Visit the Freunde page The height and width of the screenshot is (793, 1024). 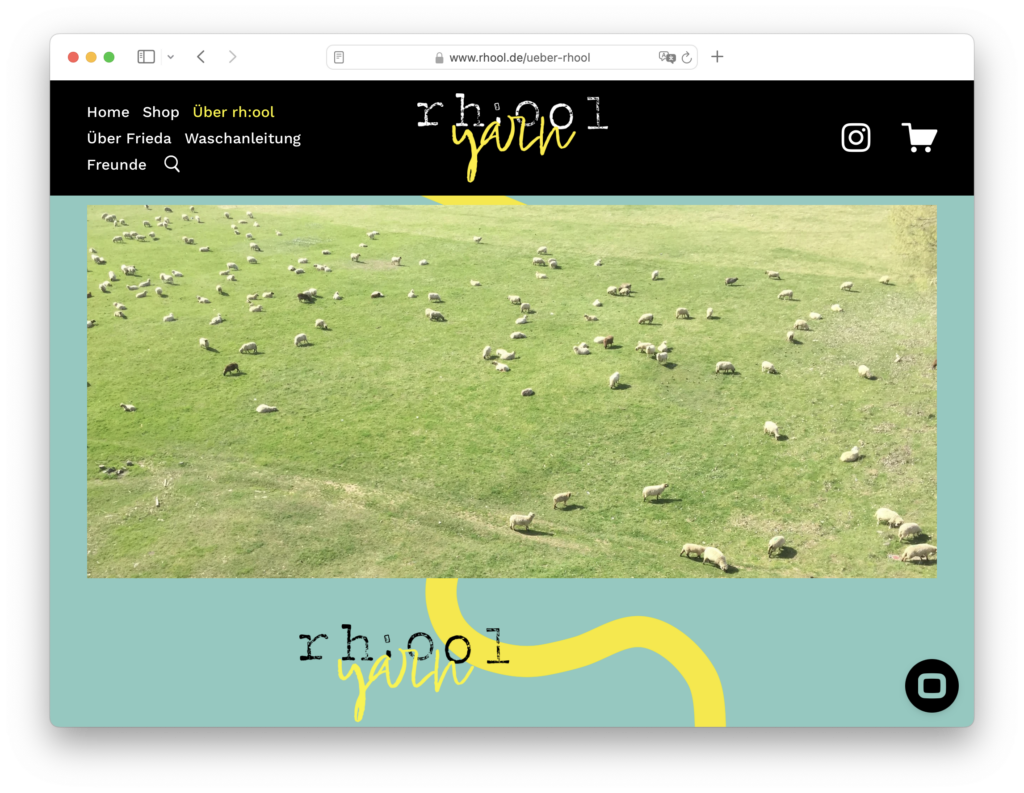coord(116,164)
